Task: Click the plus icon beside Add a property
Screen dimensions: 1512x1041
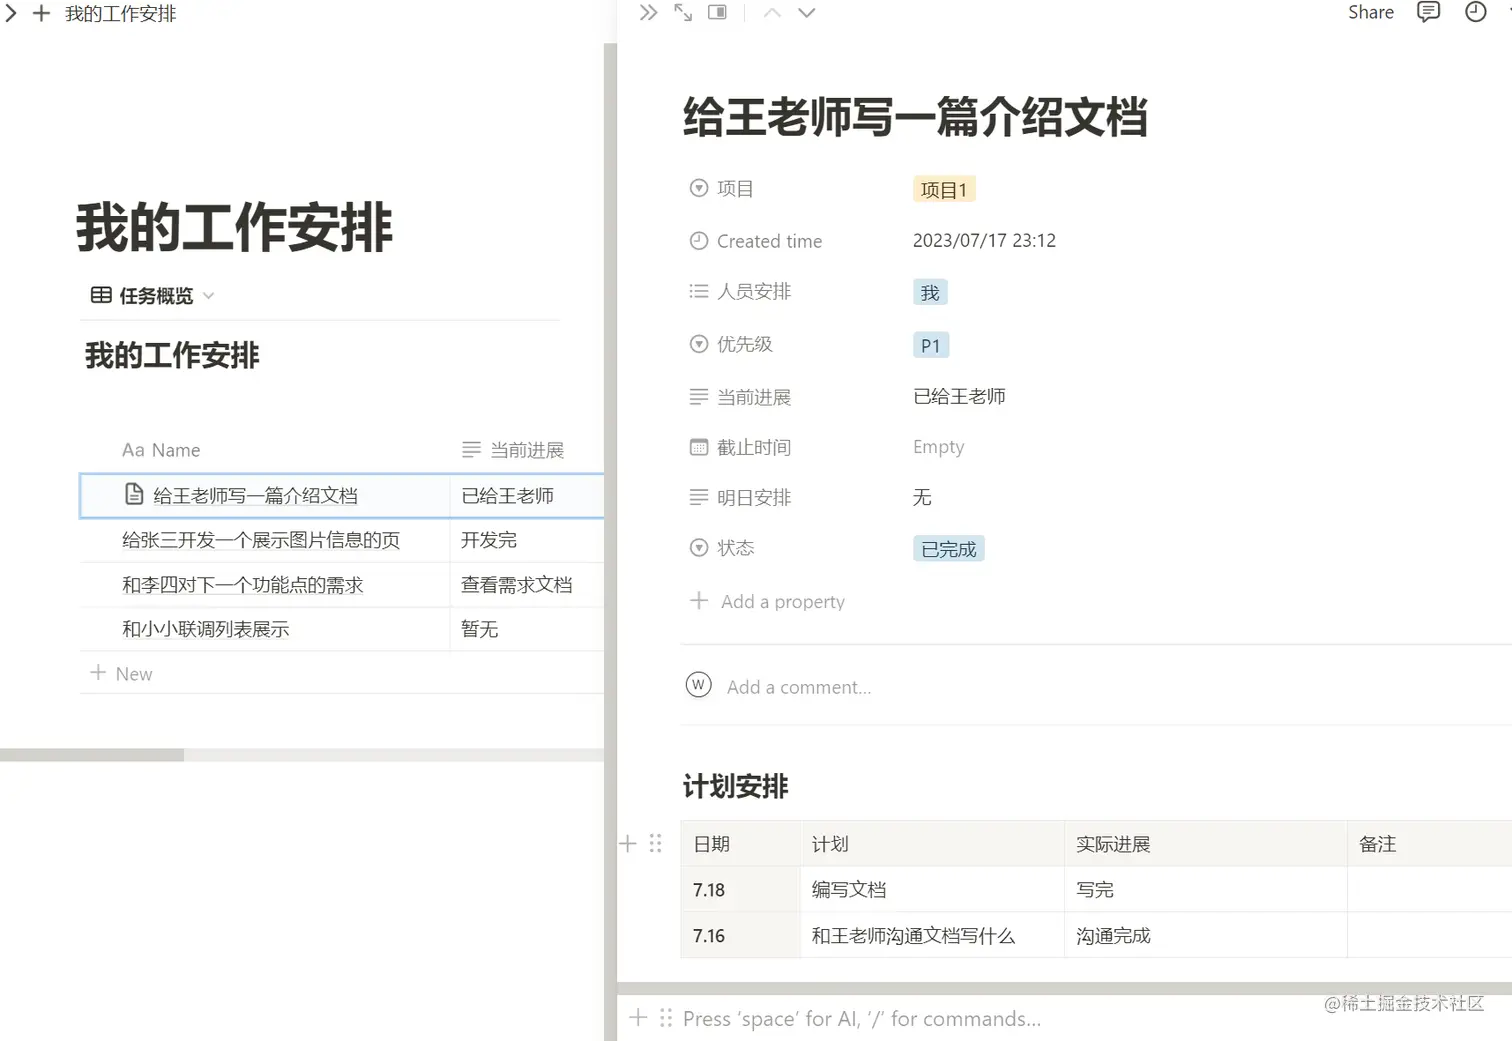Action: coord(699,601)
